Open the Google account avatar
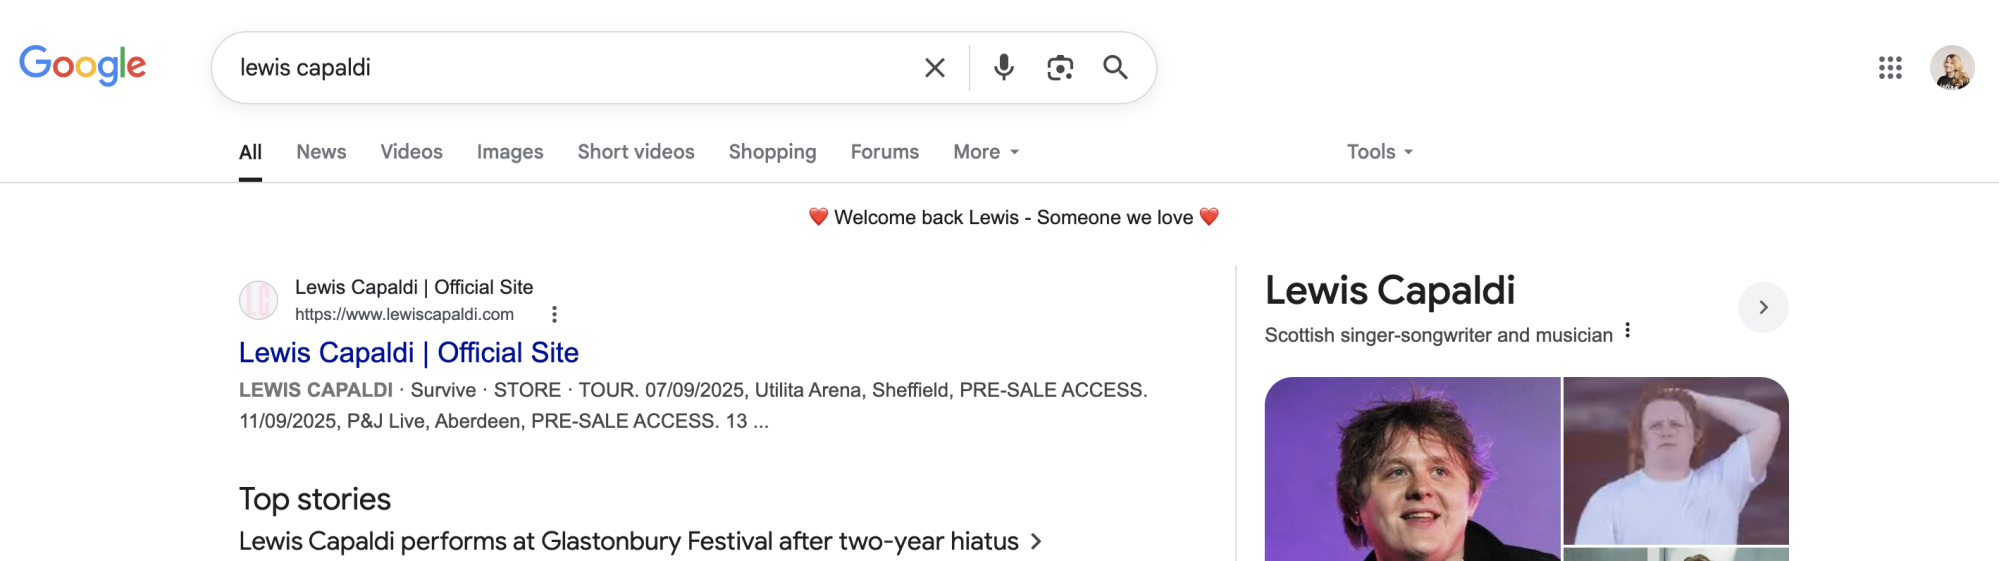The height and width of the screenshot is (561, 1999). (x=1952, y=68)
